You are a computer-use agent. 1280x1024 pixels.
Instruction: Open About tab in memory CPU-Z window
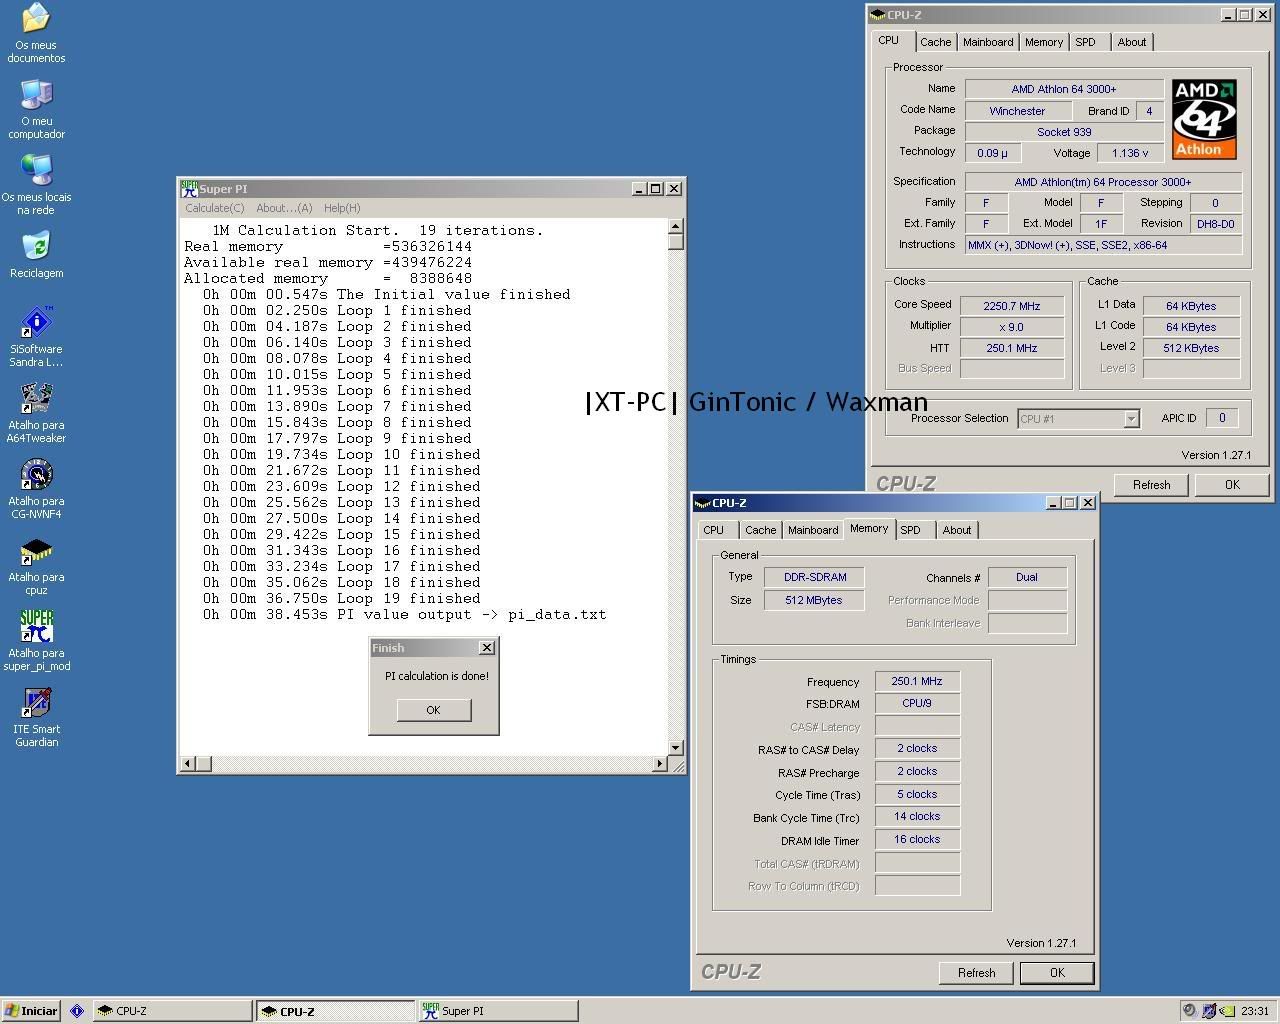(957, 530)
